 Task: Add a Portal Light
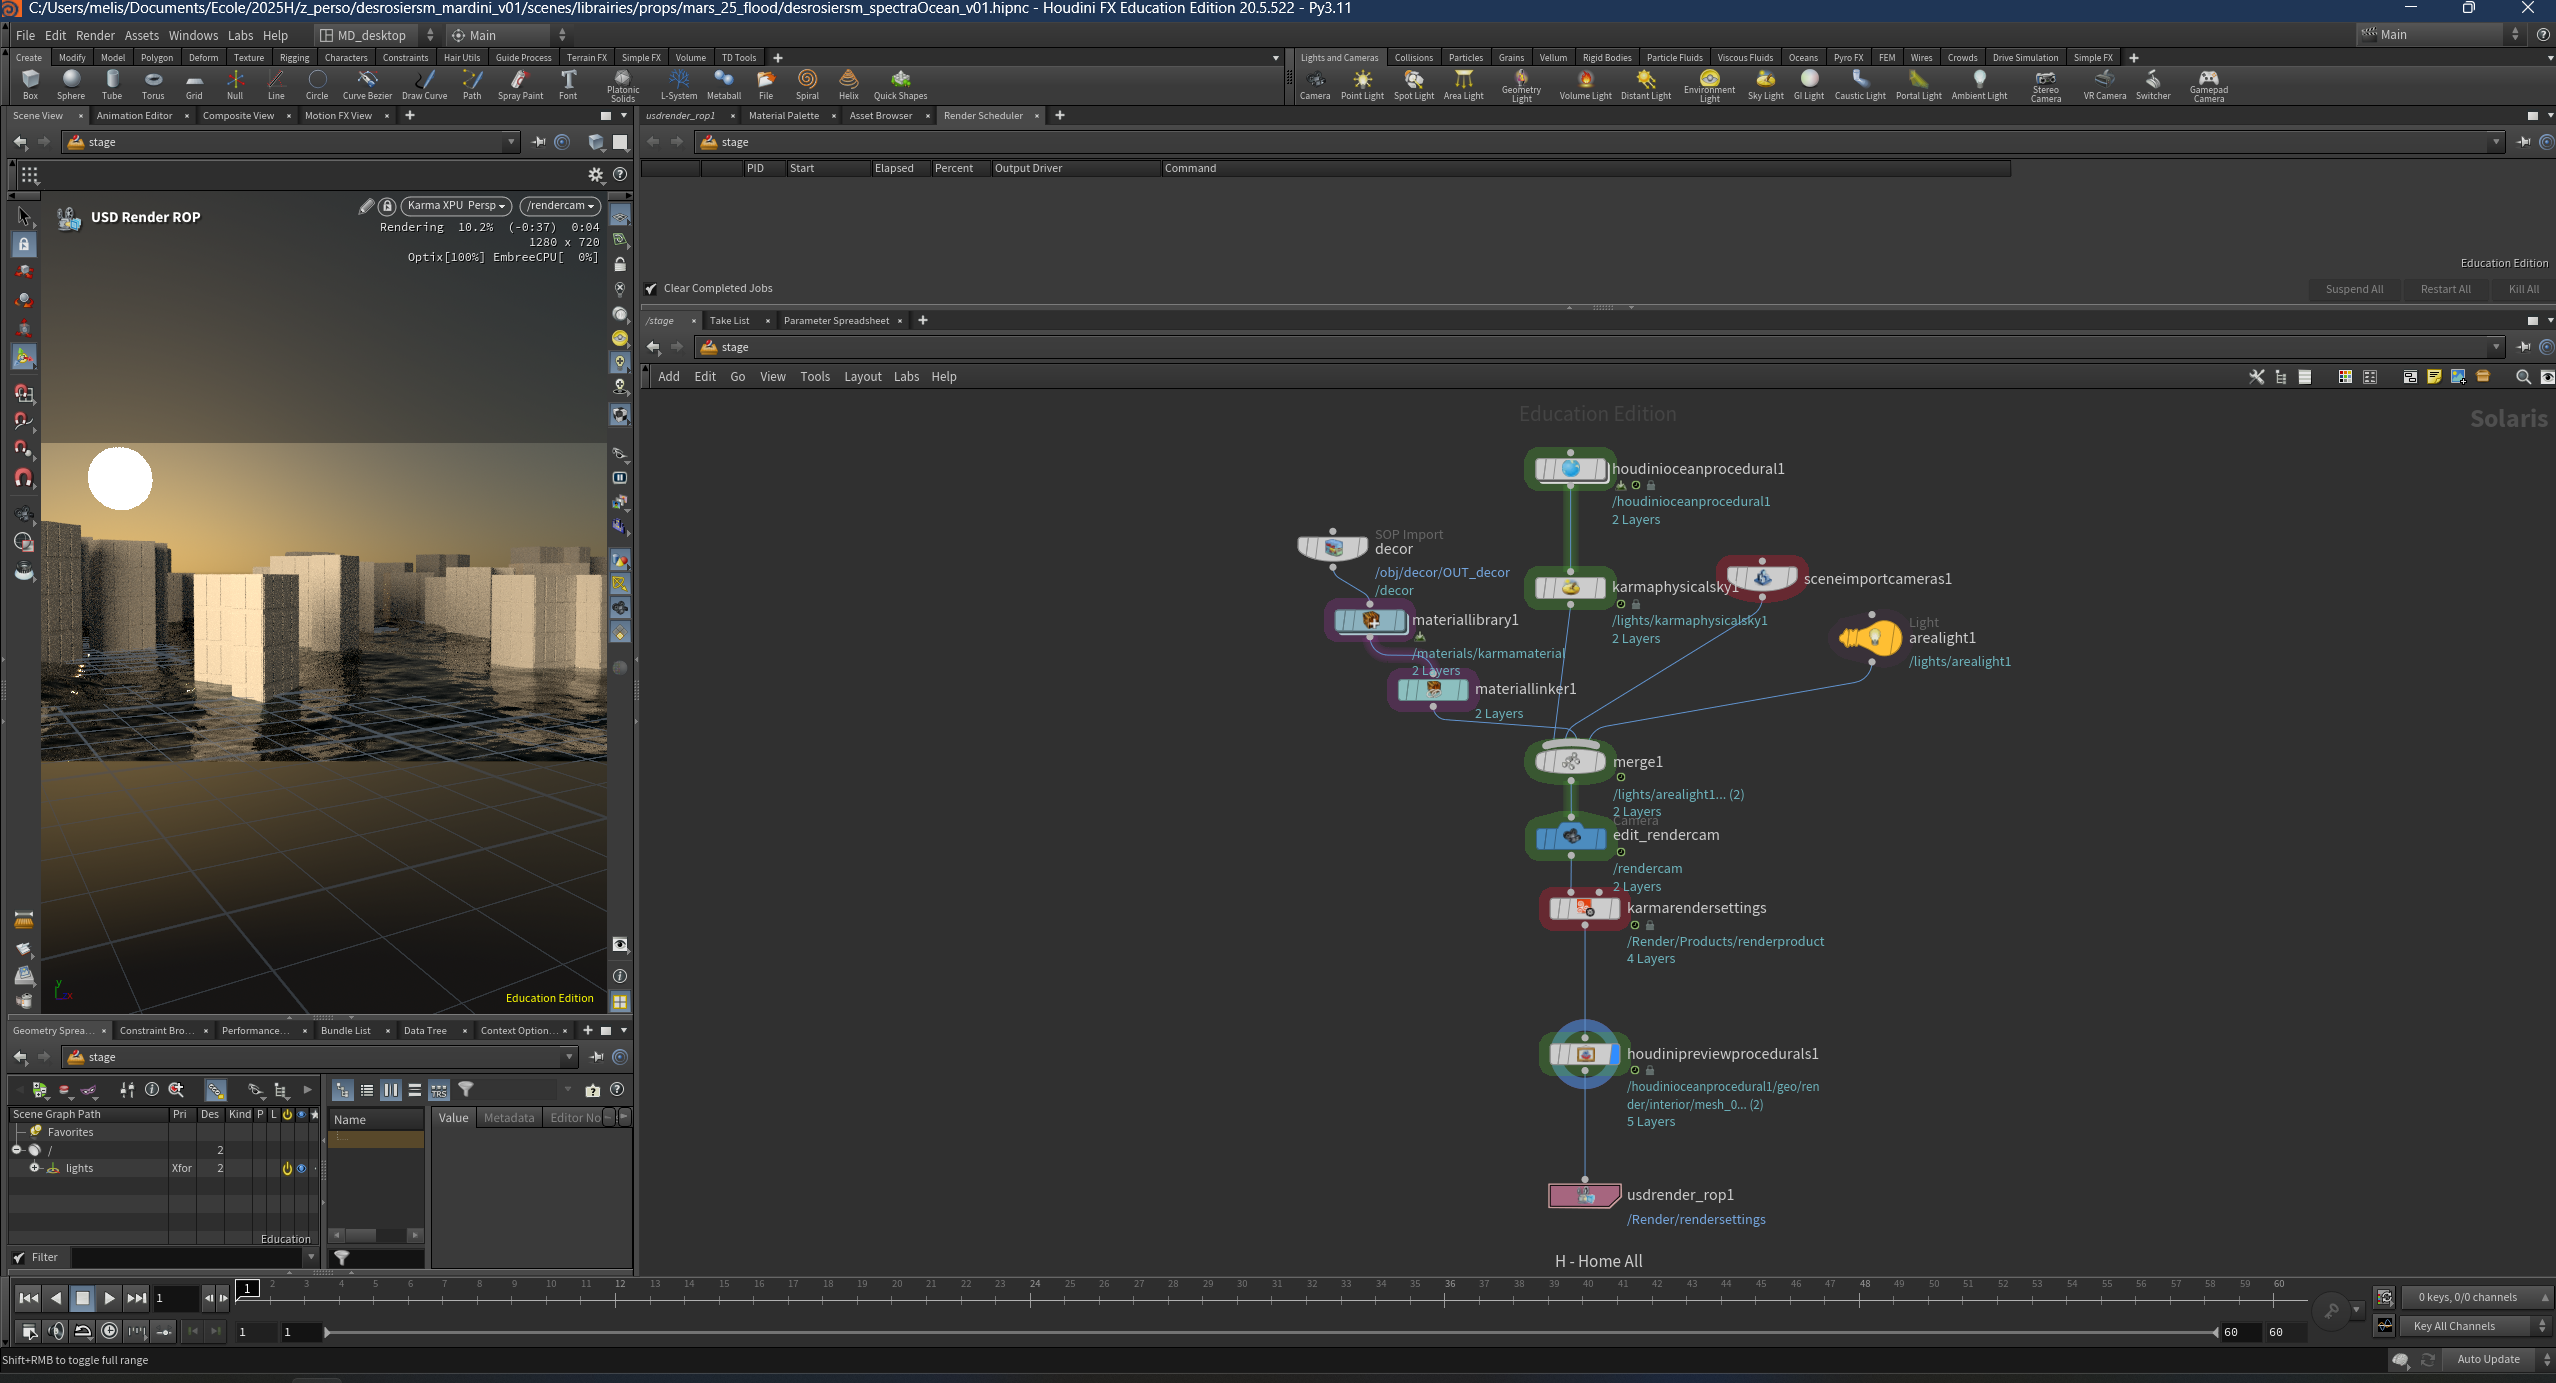(1918, 84)
